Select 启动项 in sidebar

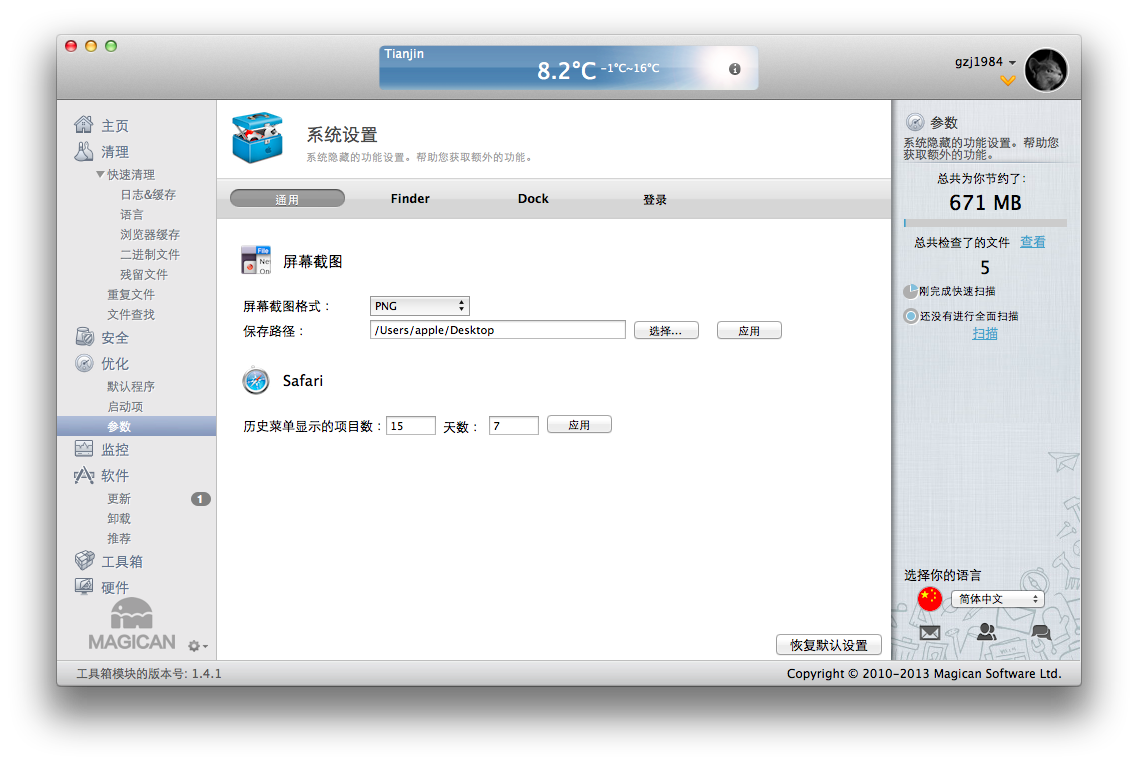[125, 406]
